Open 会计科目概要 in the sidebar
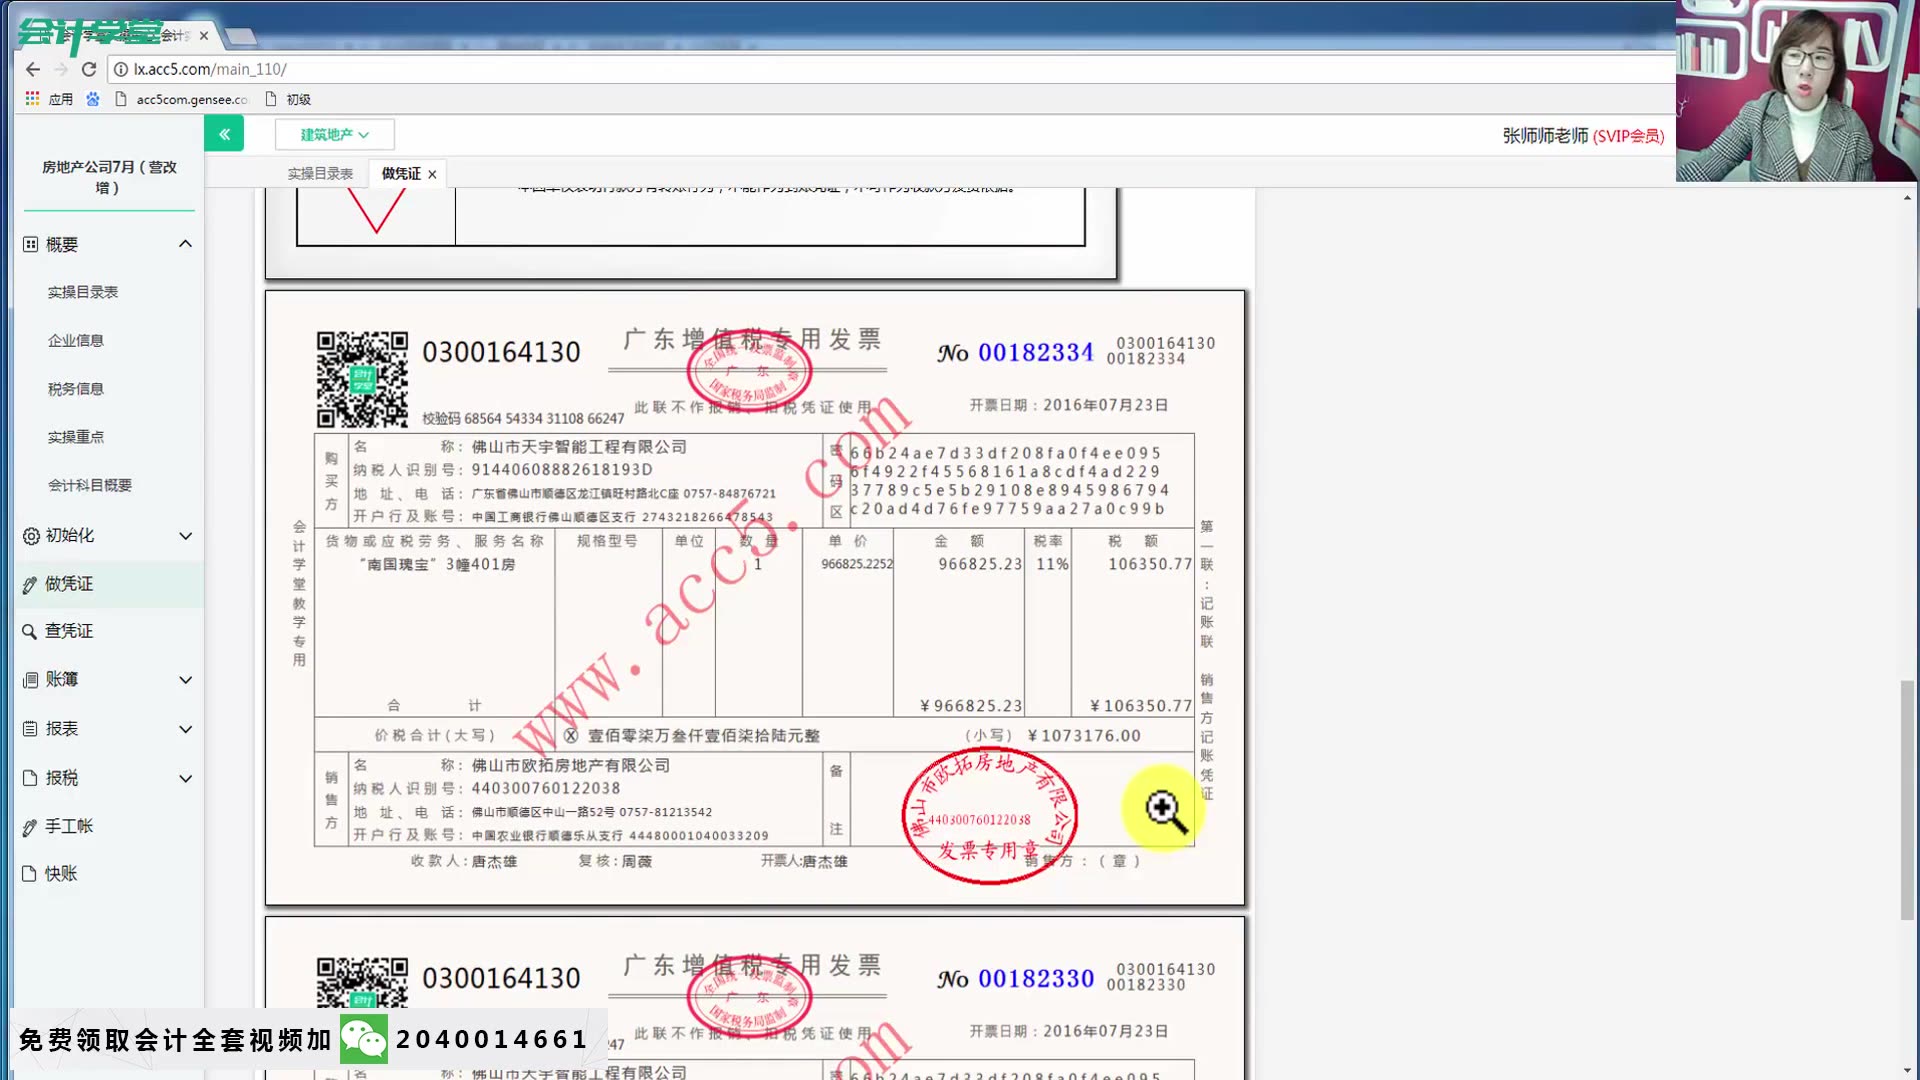The height and width of the screenshot is (1080, 1920). click(x=90, y=485)
